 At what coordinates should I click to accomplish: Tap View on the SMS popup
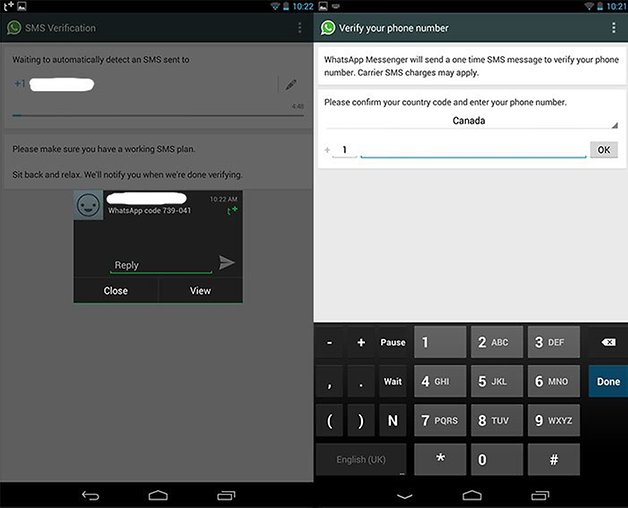pos(200,291)
